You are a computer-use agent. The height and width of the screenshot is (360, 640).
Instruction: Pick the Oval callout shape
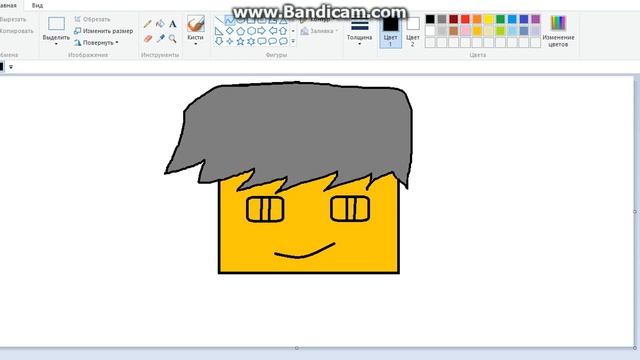(x=272, y=41)
